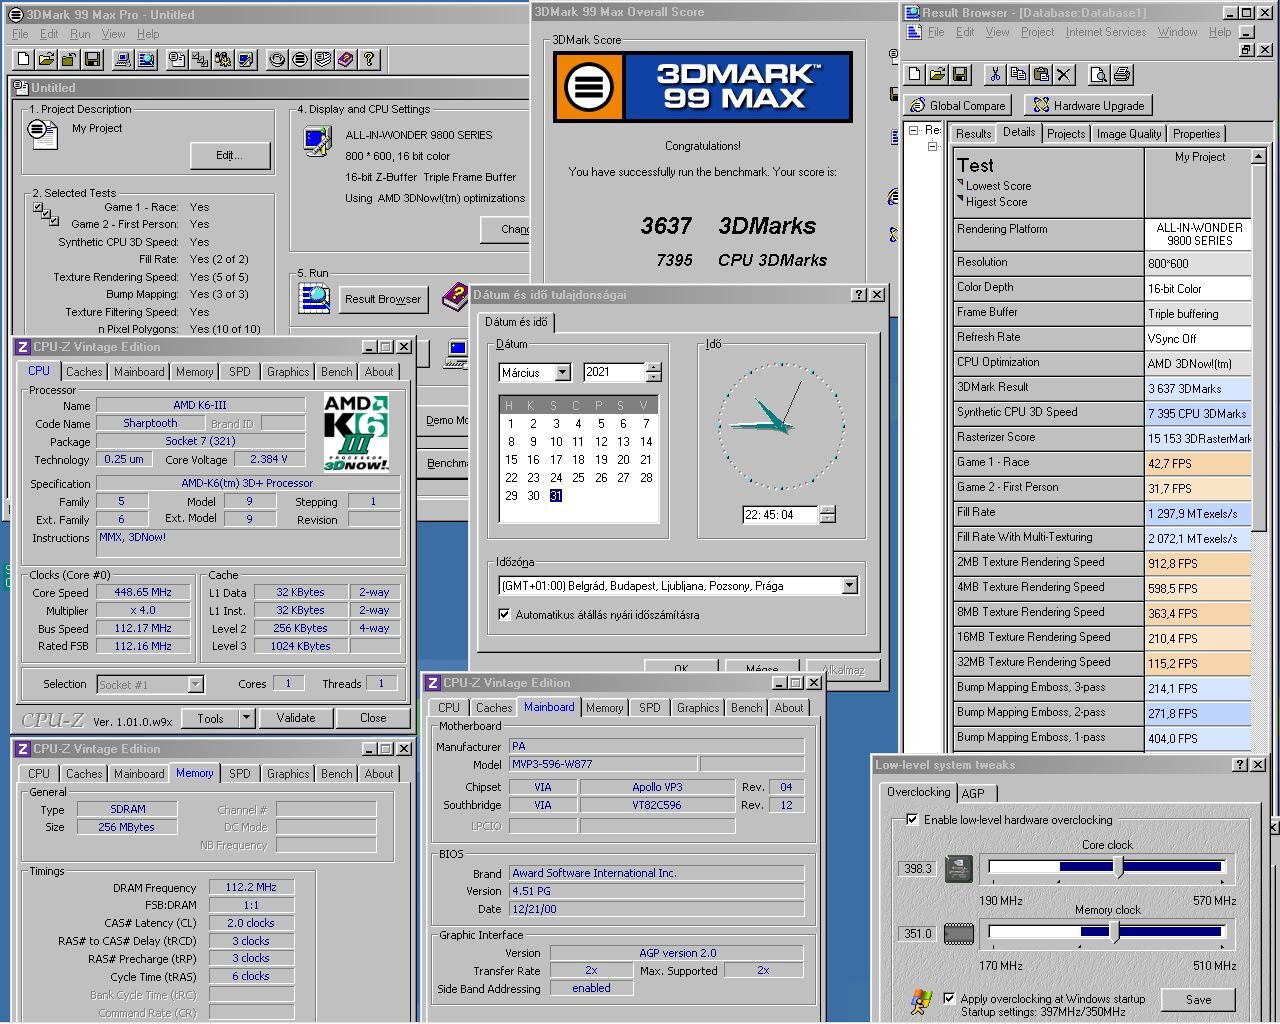1280x1024 pixels.
Task: Toggle automatic daylight saving adjustment checkbox
Action: (x=504, y=614)
